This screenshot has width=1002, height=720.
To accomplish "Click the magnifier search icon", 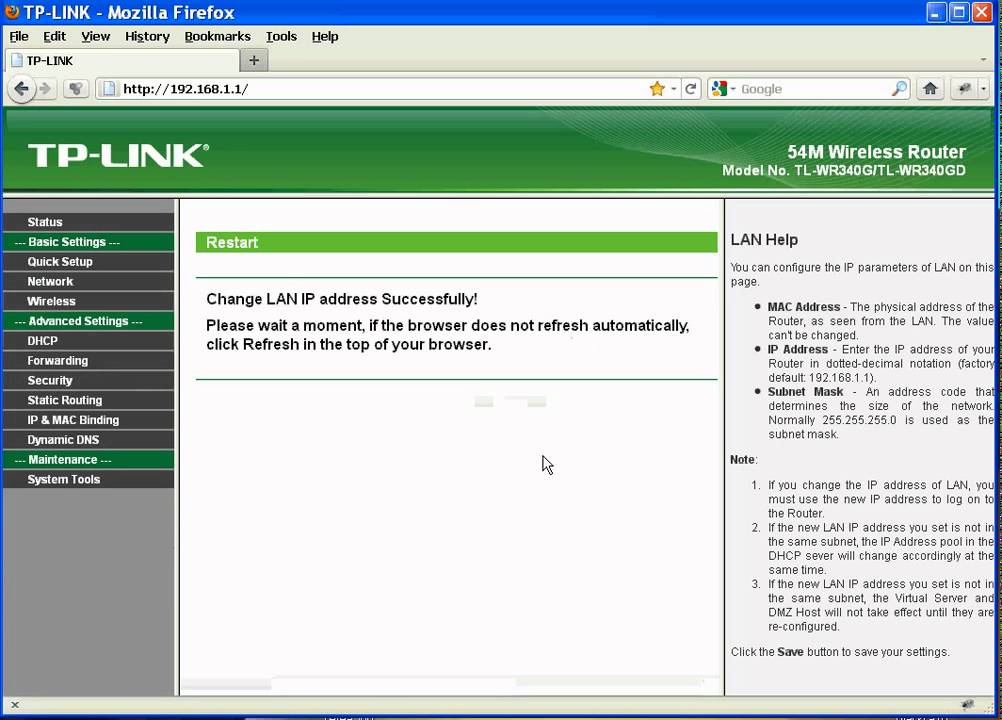I will click(899, 89).
